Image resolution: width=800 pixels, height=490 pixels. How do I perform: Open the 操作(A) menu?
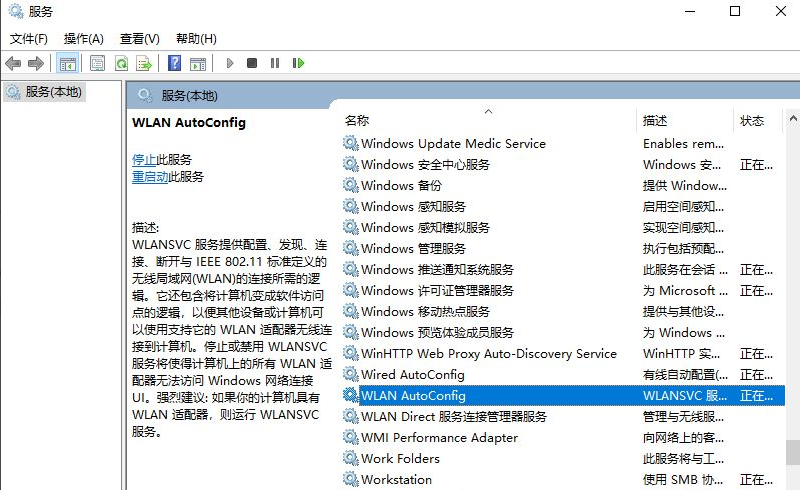(x=84, y=39)
